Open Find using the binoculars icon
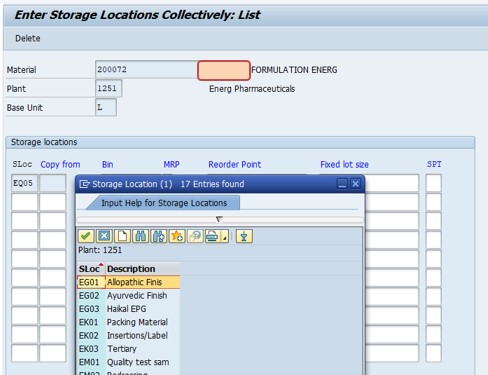 coord(140,236)
